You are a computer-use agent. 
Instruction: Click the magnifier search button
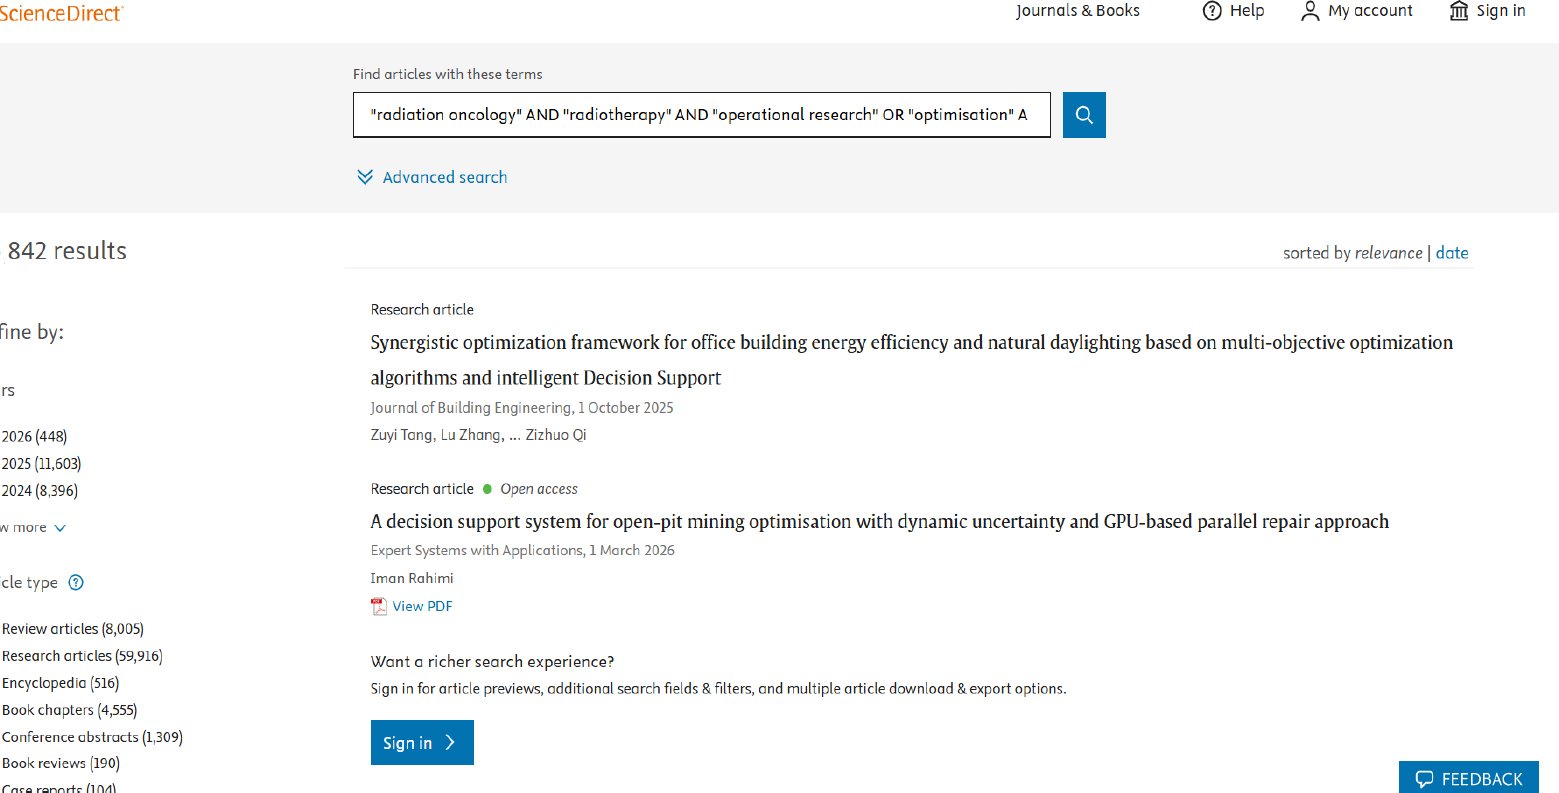coord(1084,115)
